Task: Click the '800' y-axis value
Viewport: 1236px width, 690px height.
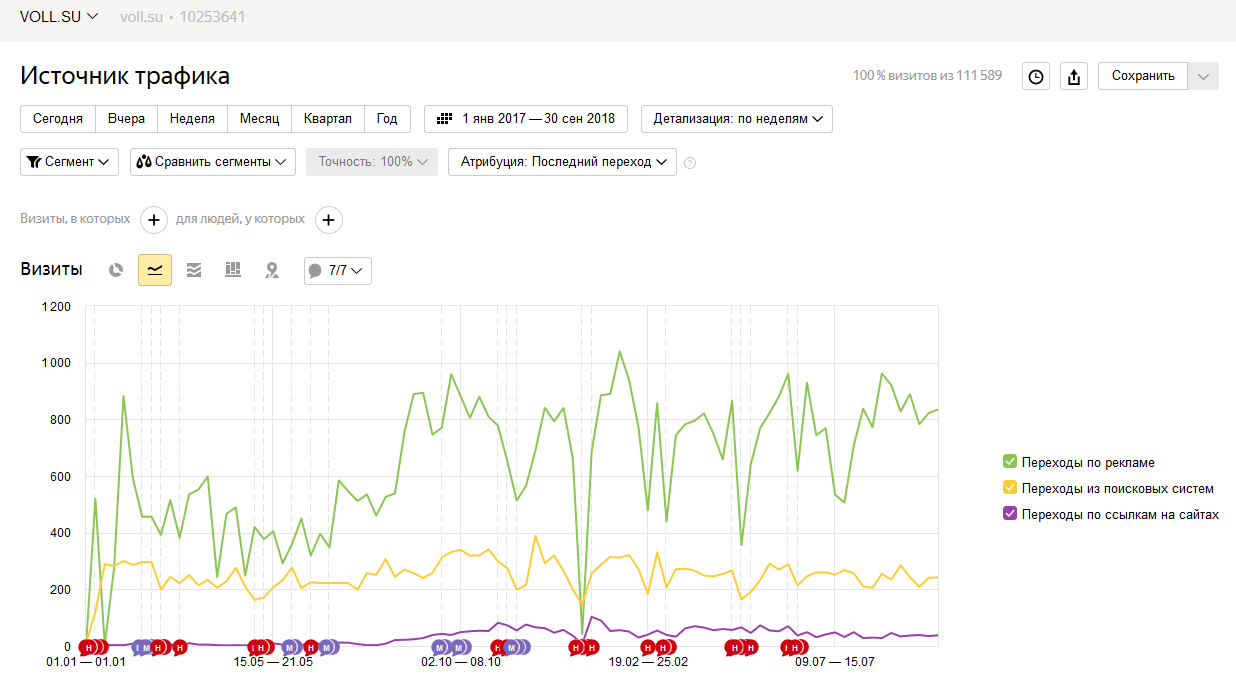Action: [60, 420]
